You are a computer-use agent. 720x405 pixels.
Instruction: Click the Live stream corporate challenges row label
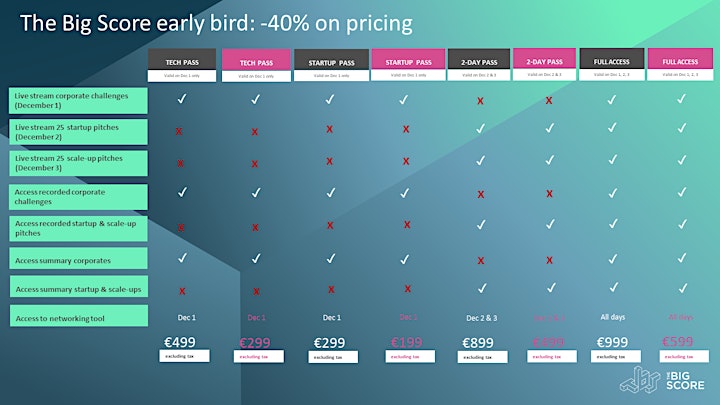79,101
